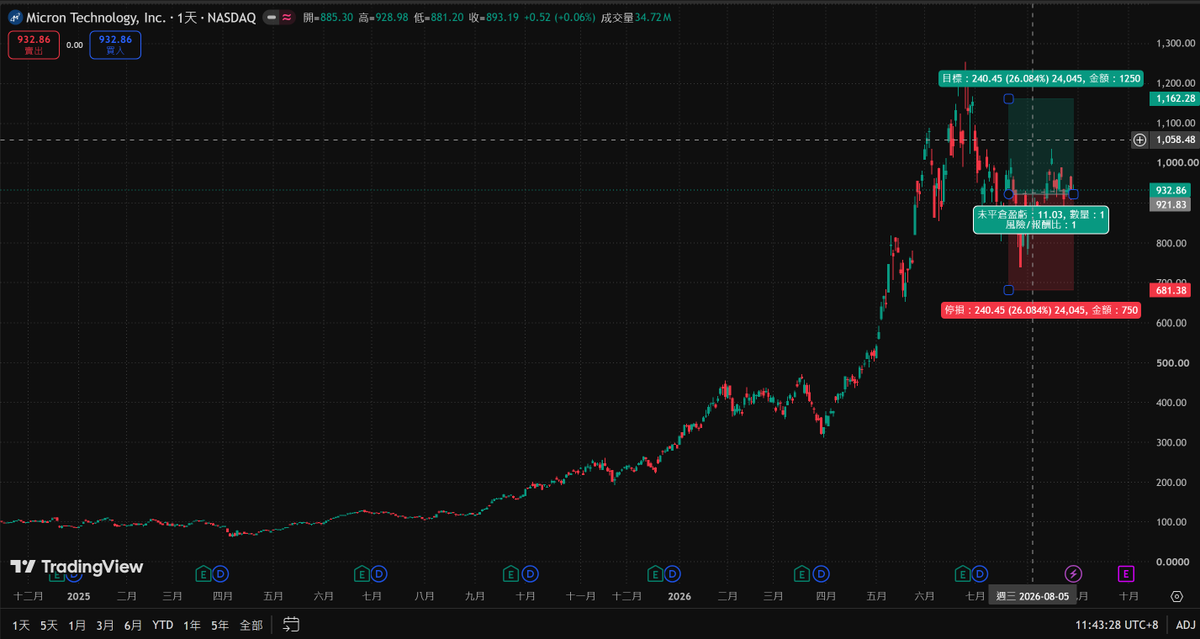Click the 週三 2026-08-05 date label
This screenshot has height=639, width=1200.
pos(1033,597)
